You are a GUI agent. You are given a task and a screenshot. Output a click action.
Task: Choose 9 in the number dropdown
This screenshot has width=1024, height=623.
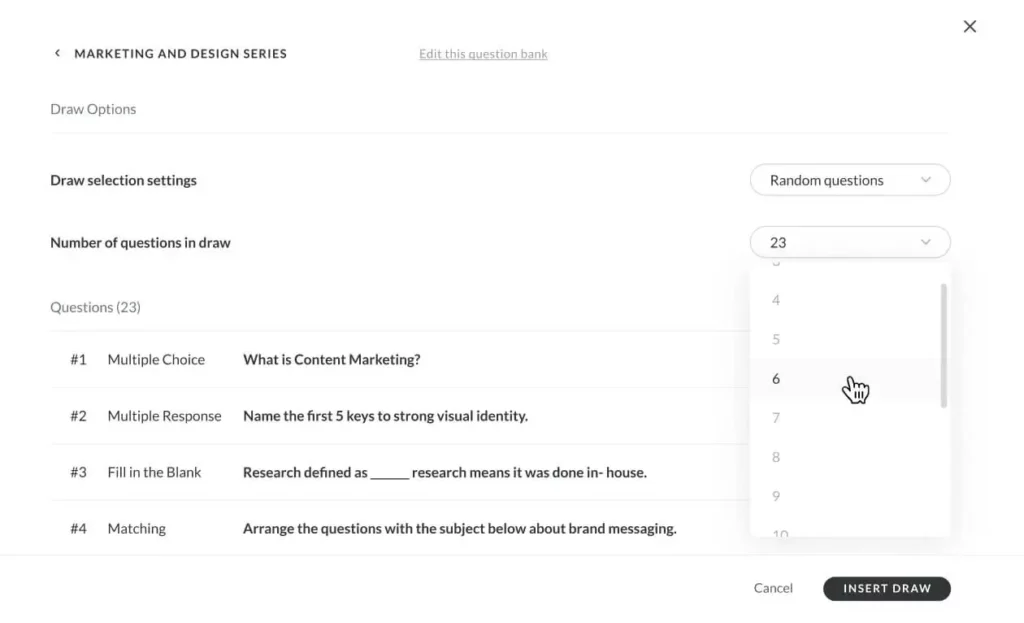[776, 496]
